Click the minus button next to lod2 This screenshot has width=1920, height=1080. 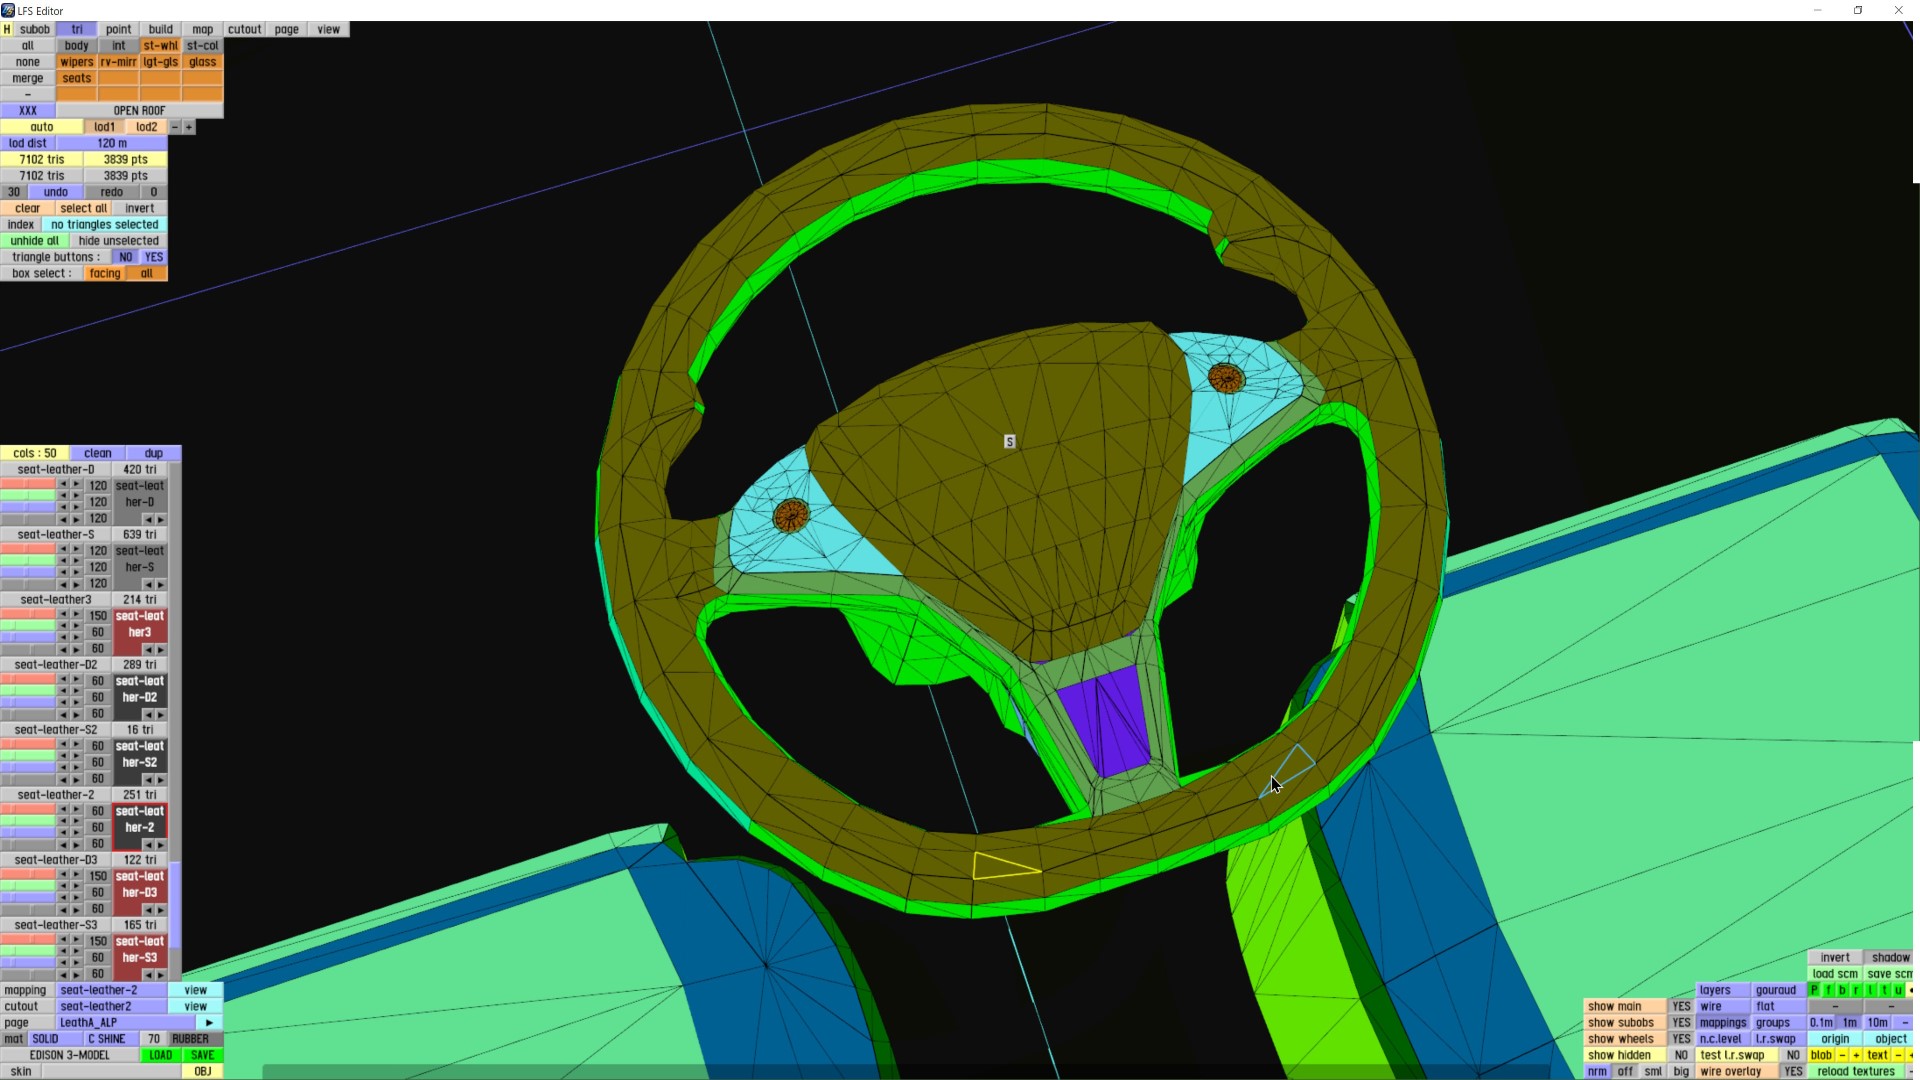[175, 127]
